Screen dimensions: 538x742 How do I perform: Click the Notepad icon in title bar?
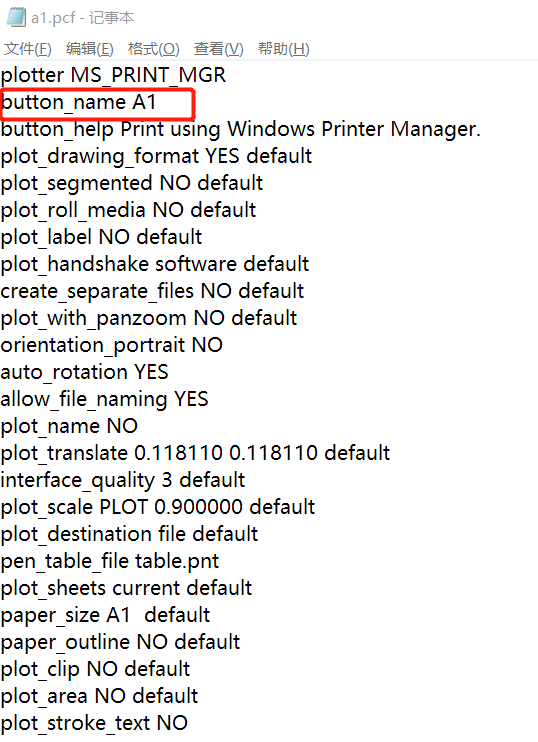click(16, 18)
